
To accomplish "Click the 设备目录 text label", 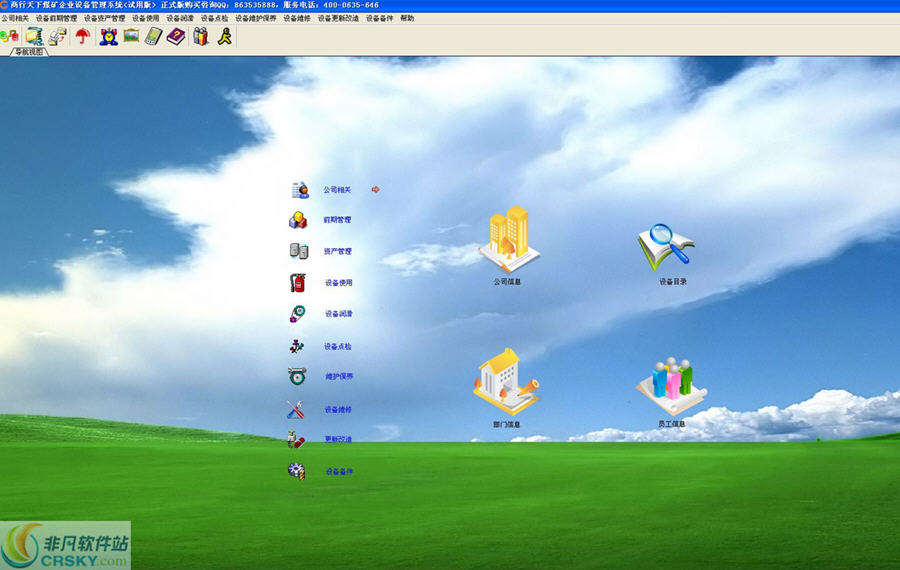I will (673, 282).
